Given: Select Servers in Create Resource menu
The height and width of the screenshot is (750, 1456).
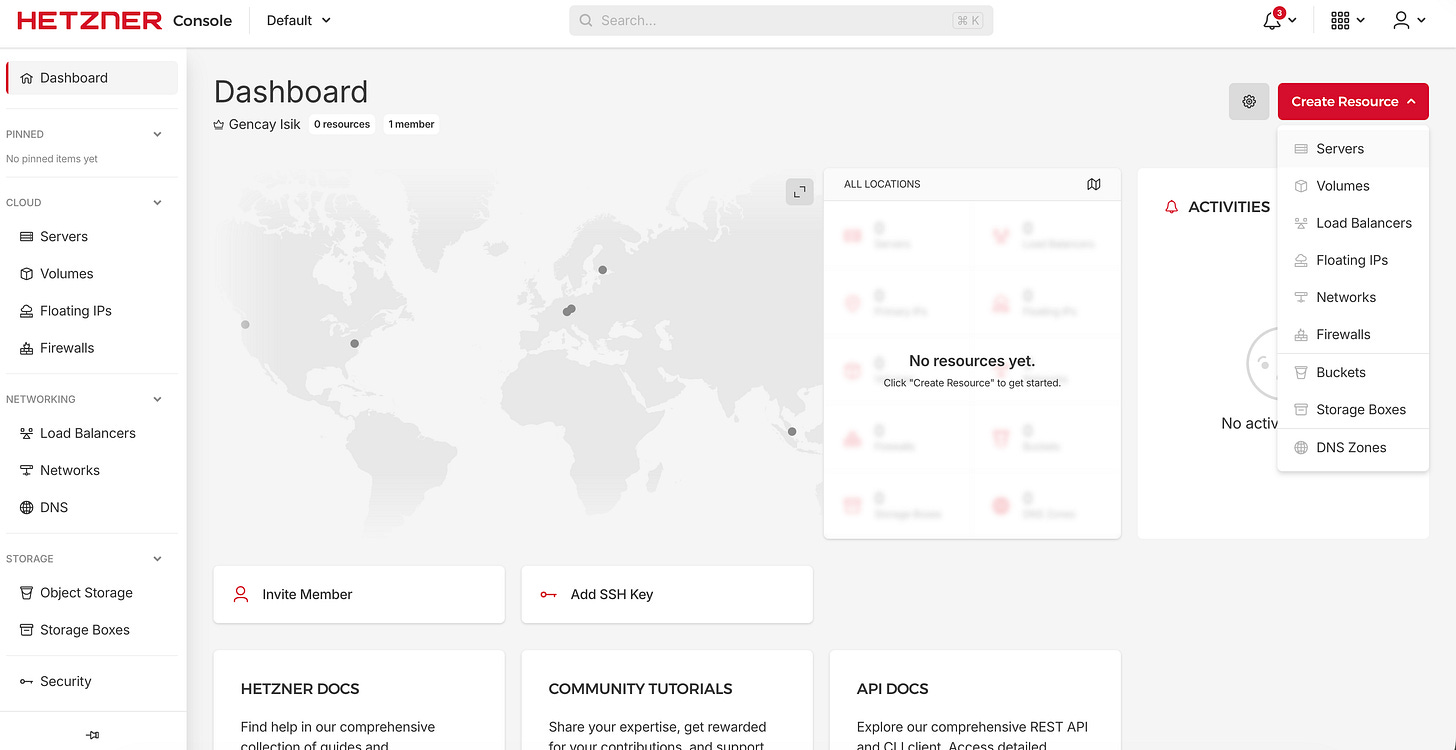Looking at the screenshot, I should 1353,149.
